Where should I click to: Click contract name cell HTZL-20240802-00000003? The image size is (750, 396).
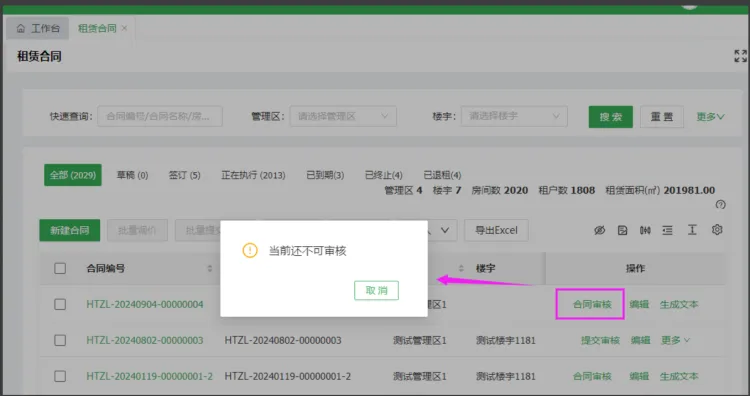point(283,340)
